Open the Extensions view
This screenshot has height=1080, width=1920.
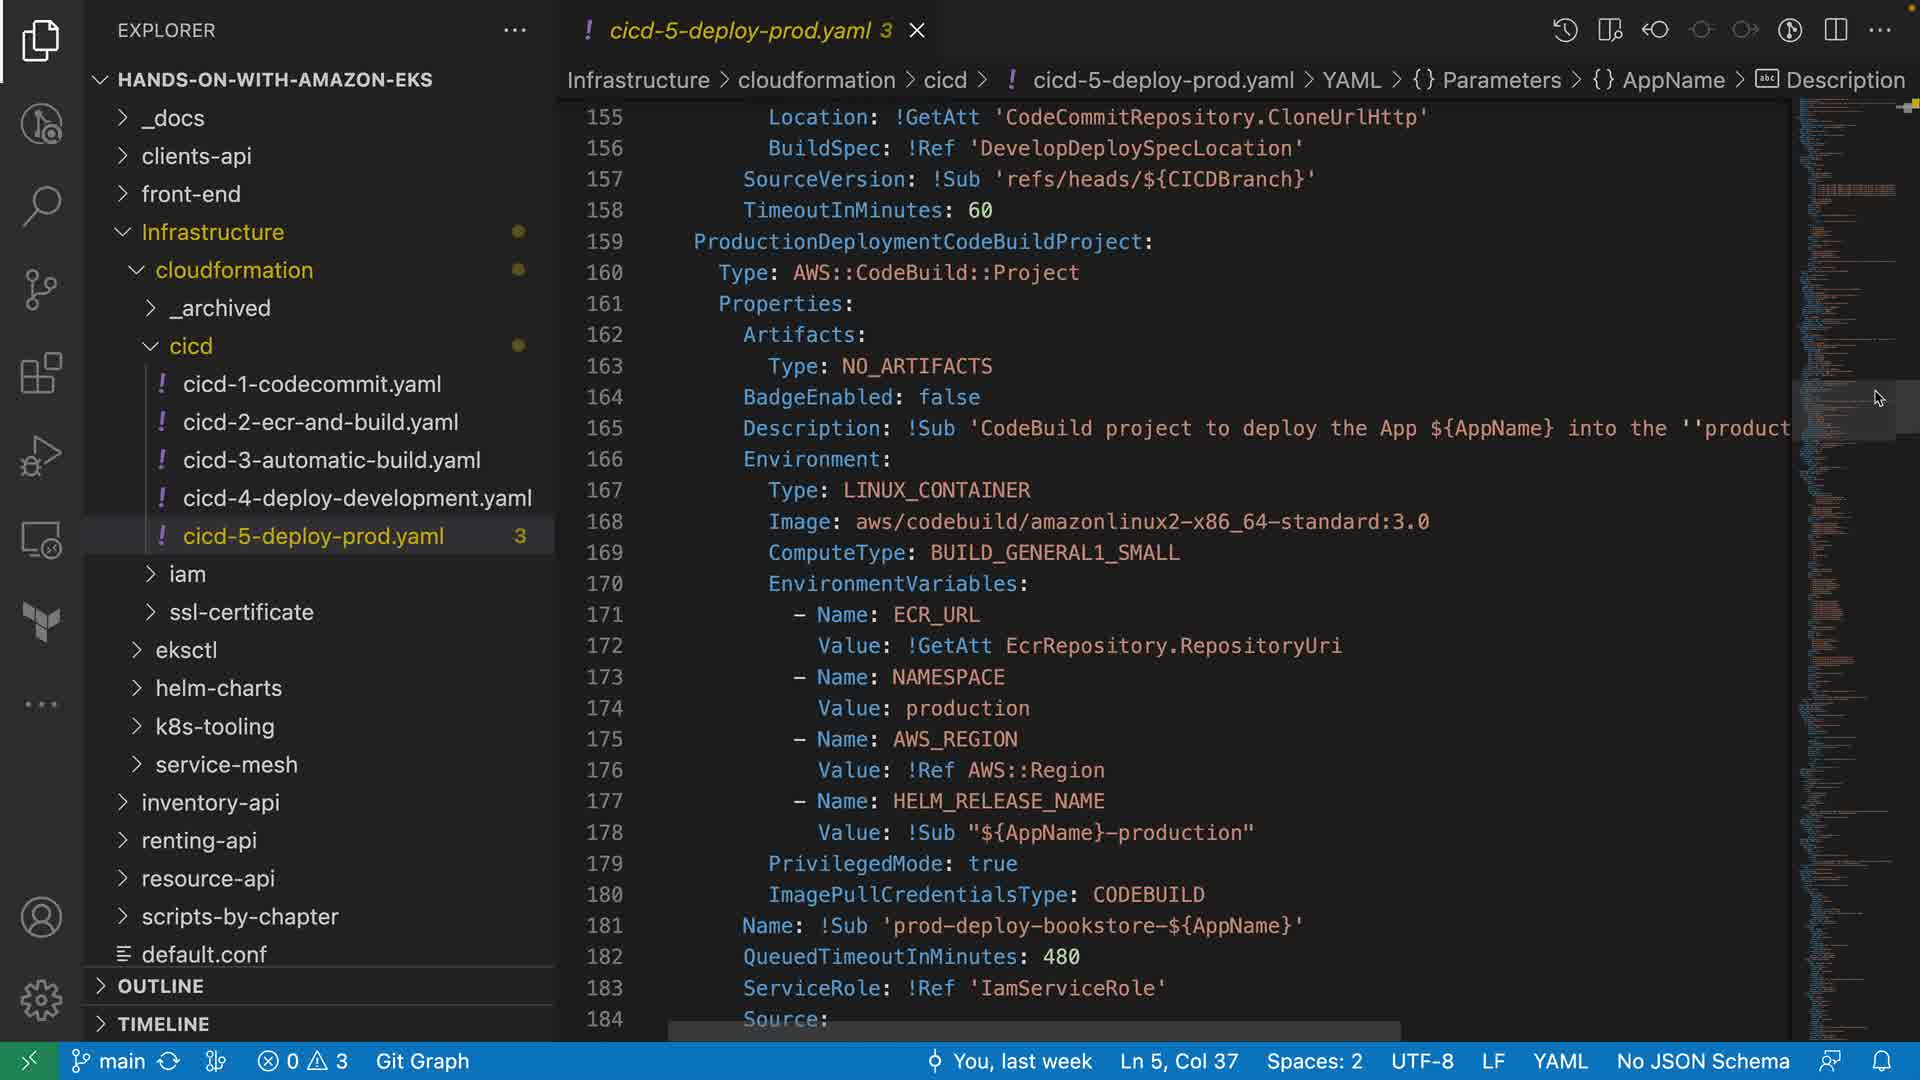pos(41,374)
